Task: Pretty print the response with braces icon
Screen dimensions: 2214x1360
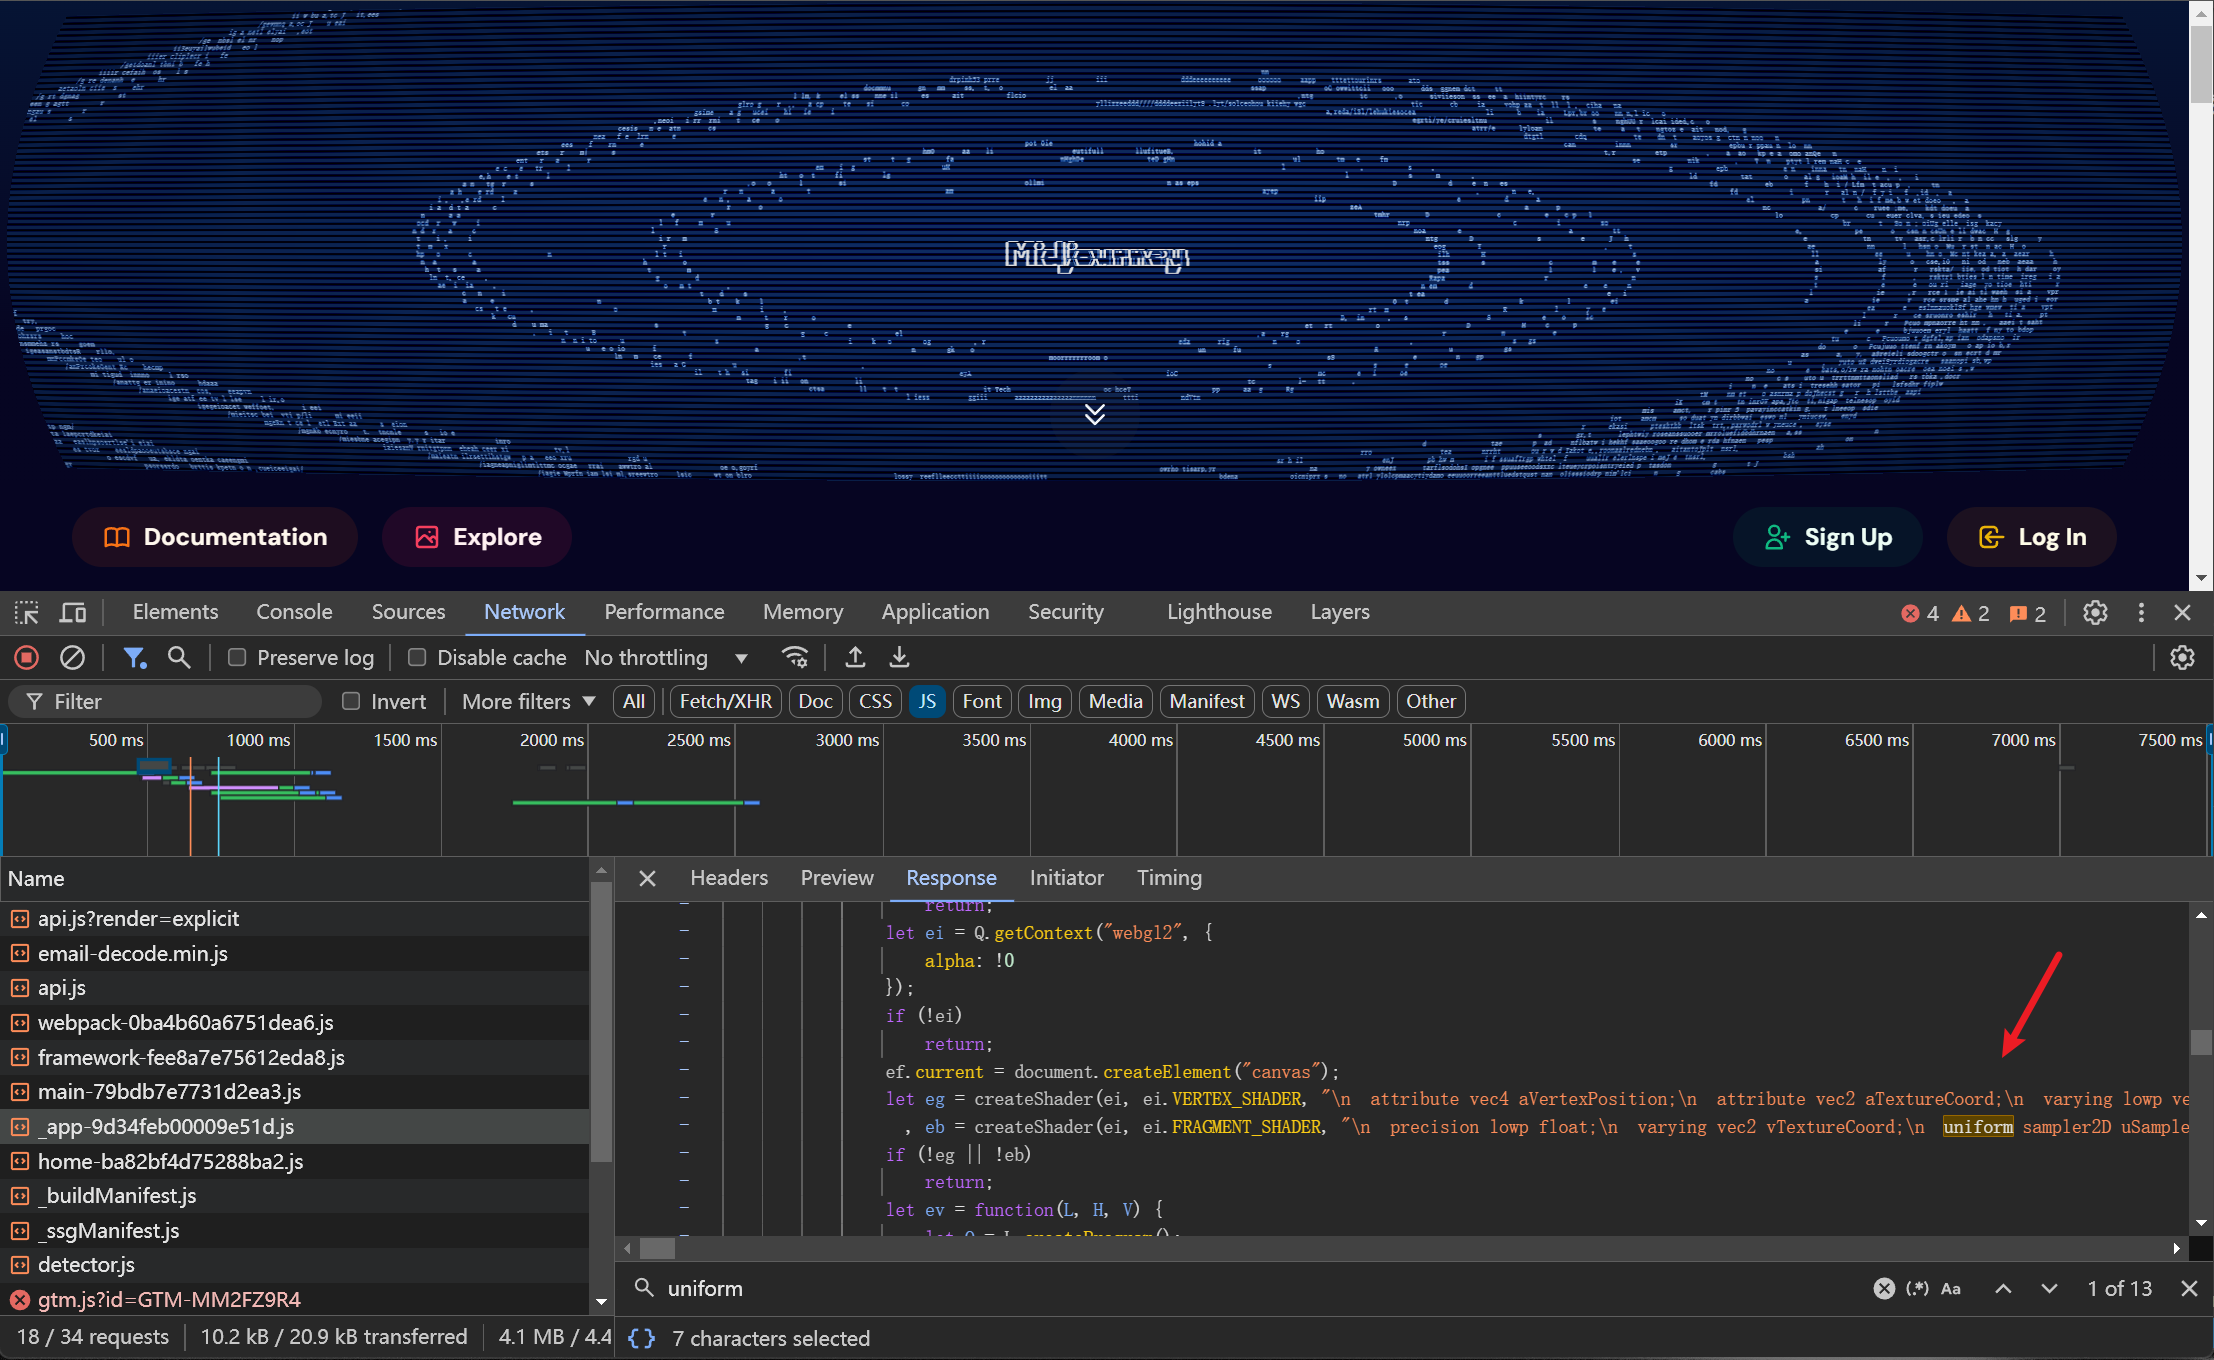Action: [641, 1338]
